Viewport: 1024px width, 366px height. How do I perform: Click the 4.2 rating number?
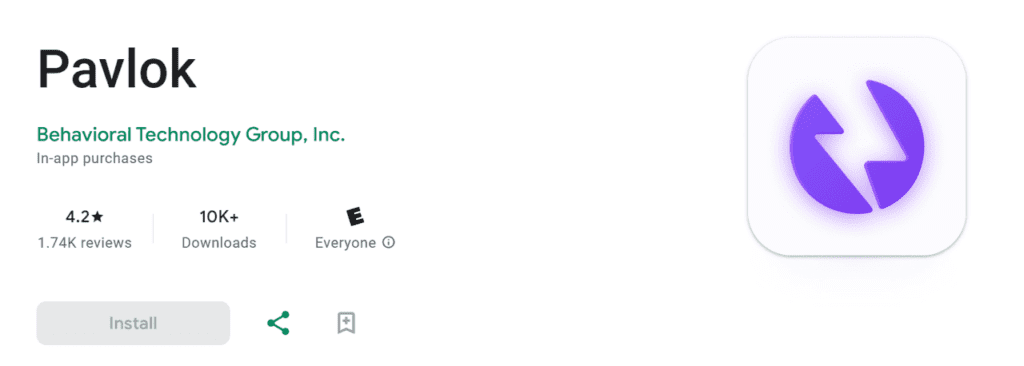(x=78, y=217)
